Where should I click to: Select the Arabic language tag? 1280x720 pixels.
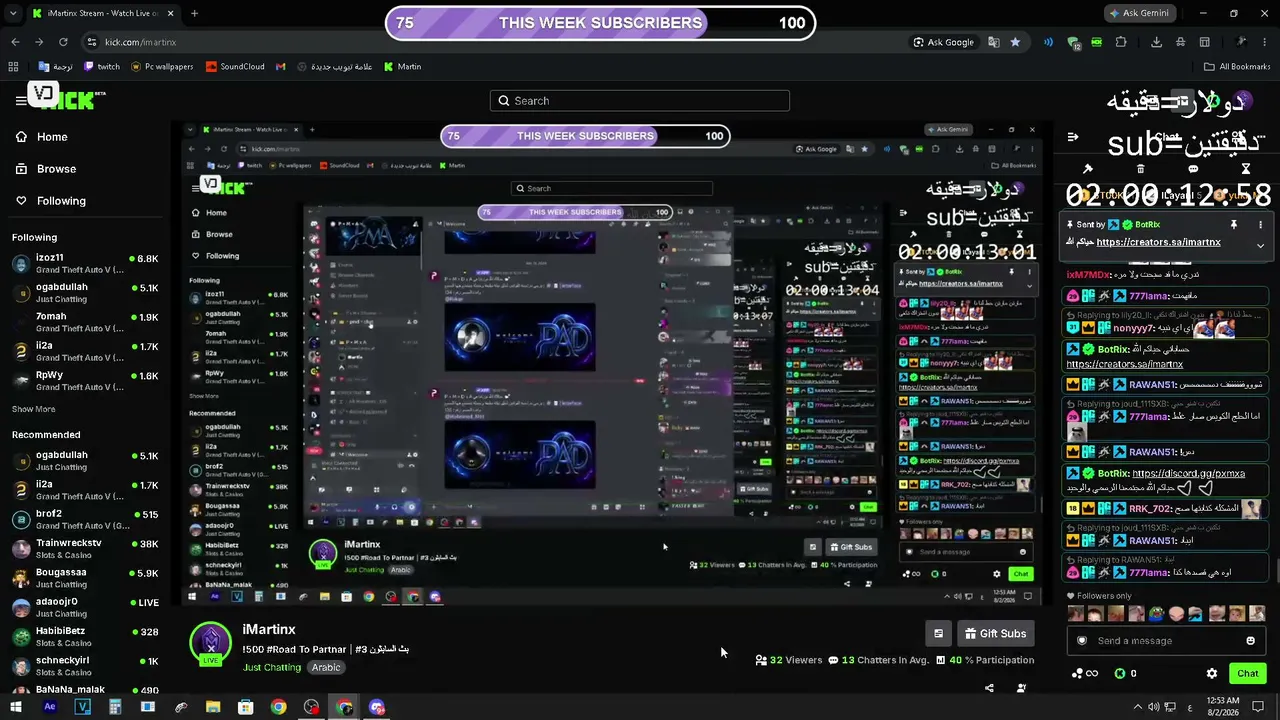(326, 667)
